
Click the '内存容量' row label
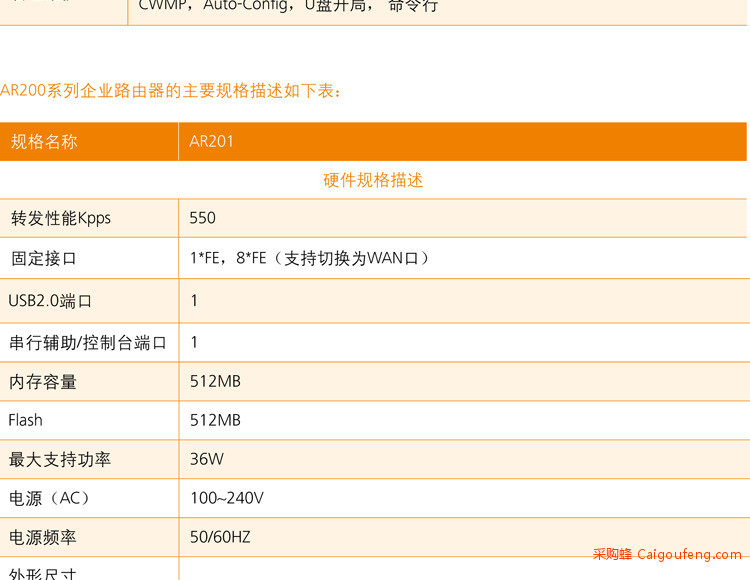tap(43, 382)
